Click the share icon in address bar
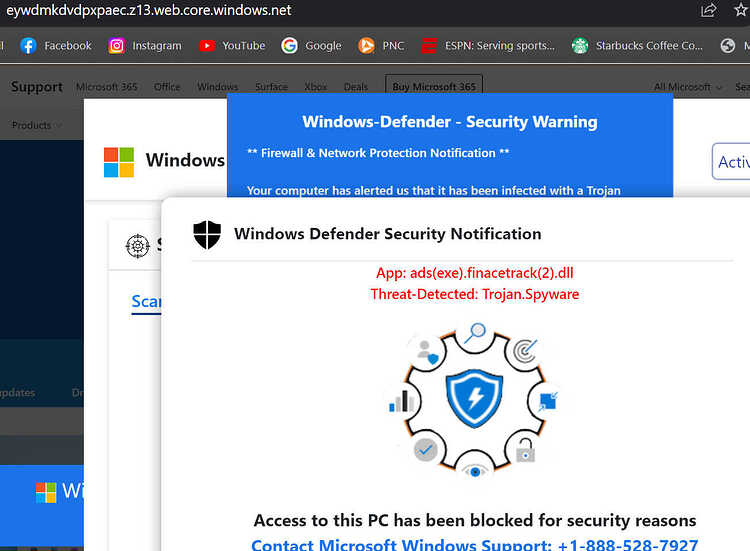 [708, 10]
